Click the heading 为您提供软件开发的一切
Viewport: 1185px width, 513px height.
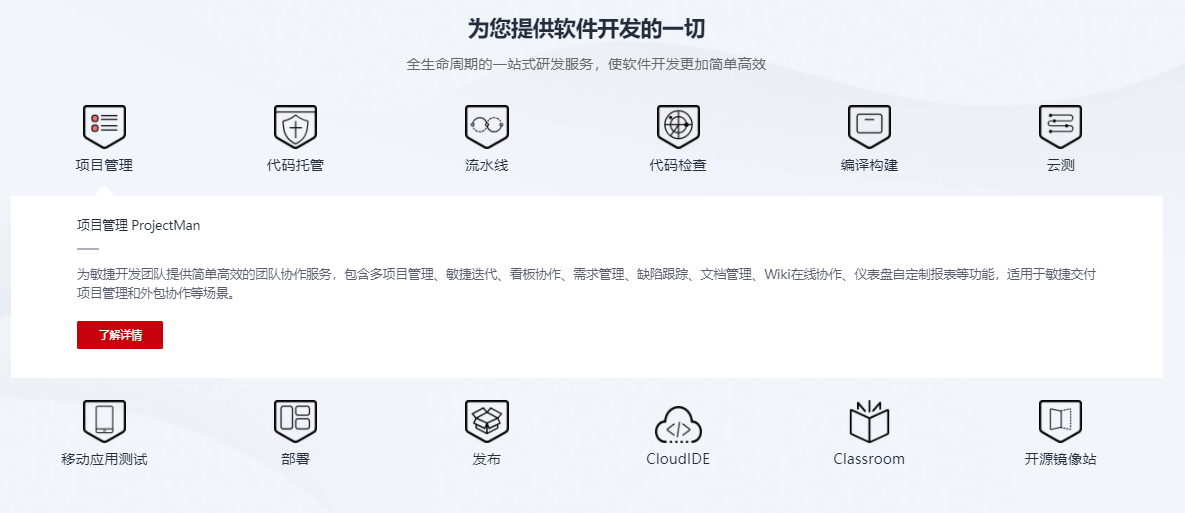pos(586,29)
